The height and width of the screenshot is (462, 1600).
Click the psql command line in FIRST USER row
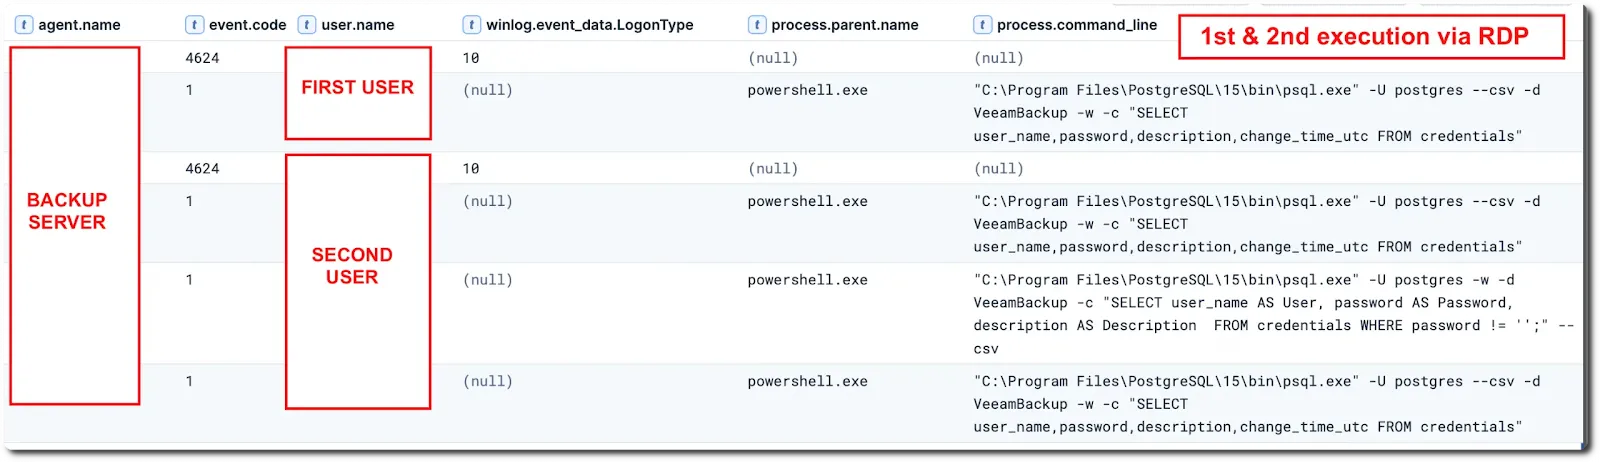(x=1257, y=113)
